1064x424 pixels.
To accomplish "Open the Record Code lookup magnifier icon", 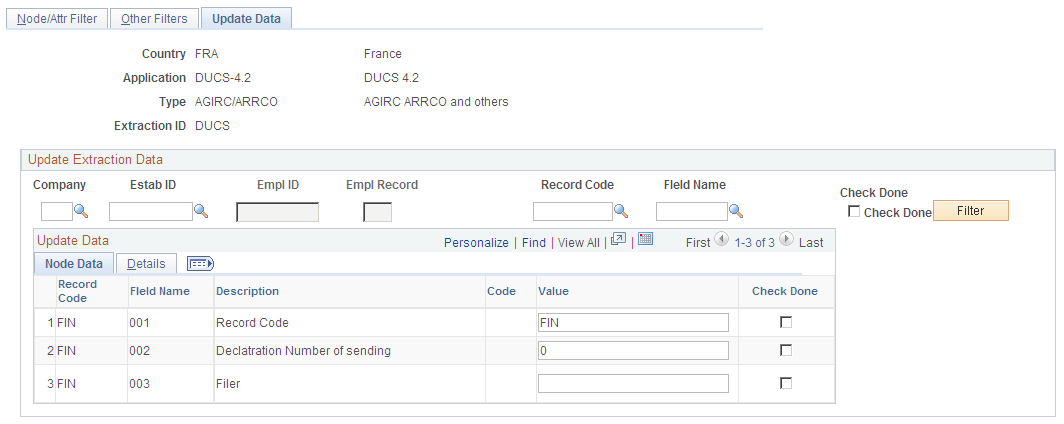I will click(x=621, y=212).
